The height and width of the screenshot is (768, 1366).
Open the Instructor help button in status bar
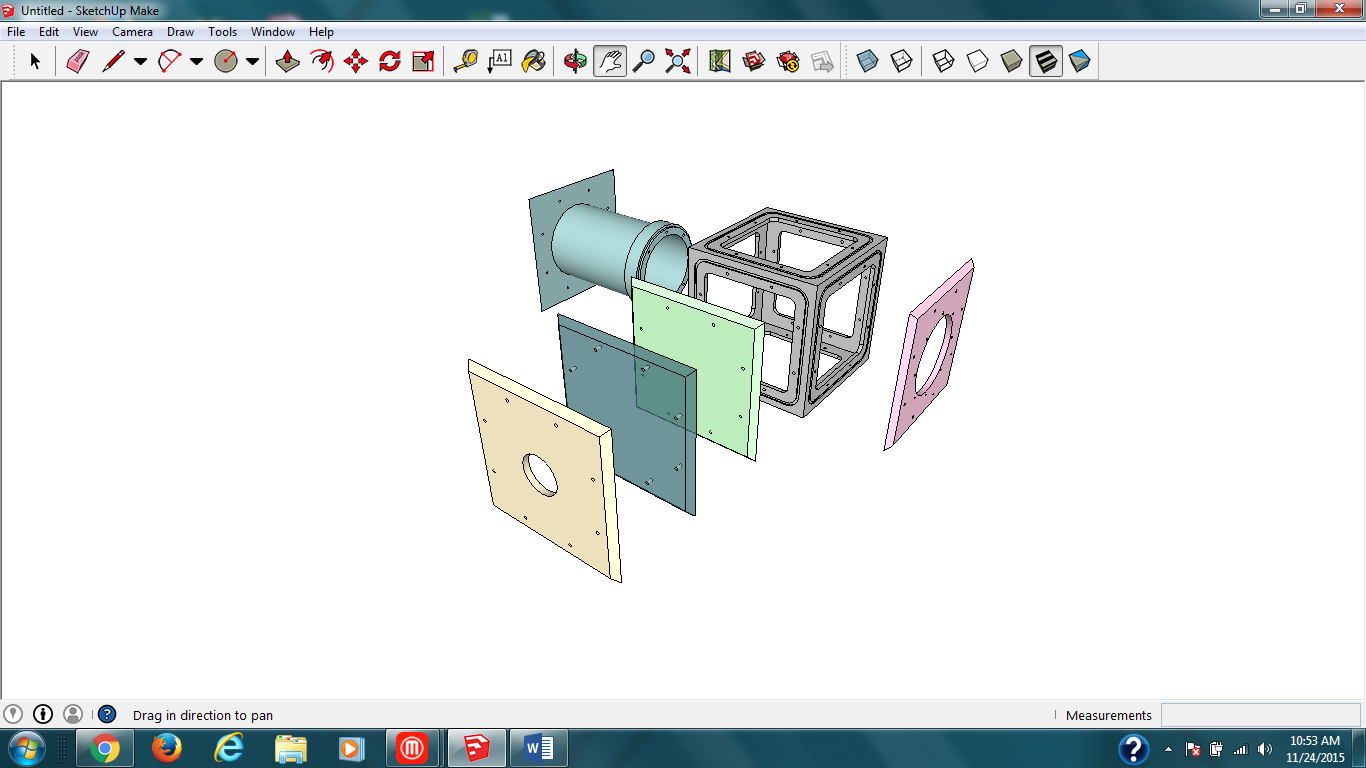(107, 715)
